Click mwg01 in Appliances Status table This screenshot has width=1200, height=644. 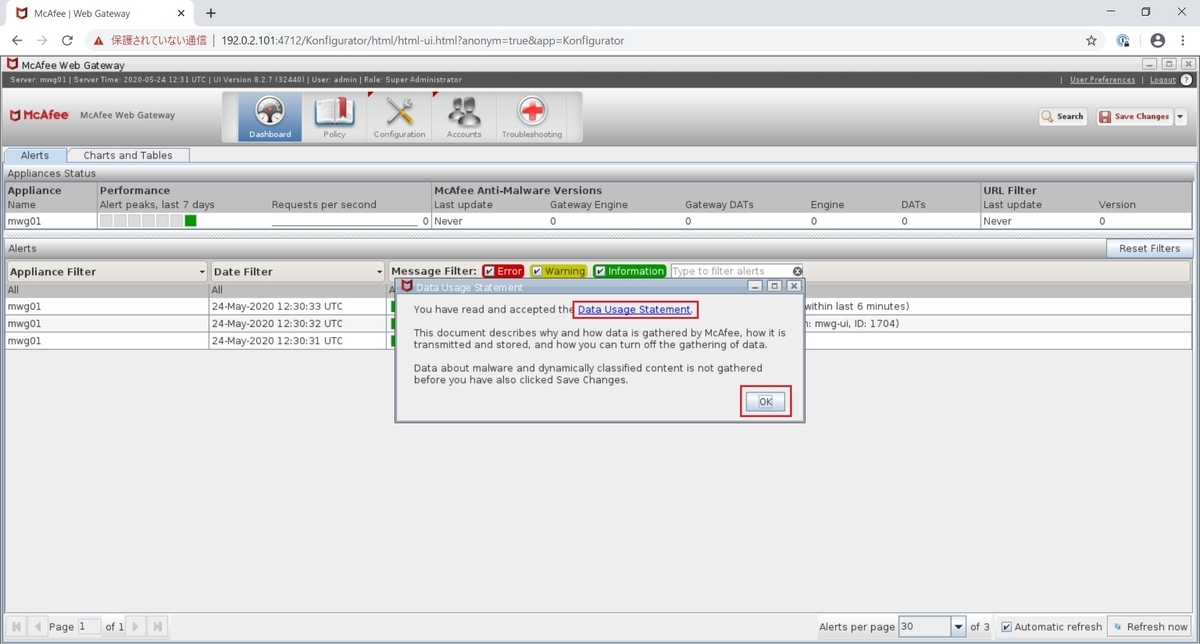pyautogui.click(x=22, y=221)
